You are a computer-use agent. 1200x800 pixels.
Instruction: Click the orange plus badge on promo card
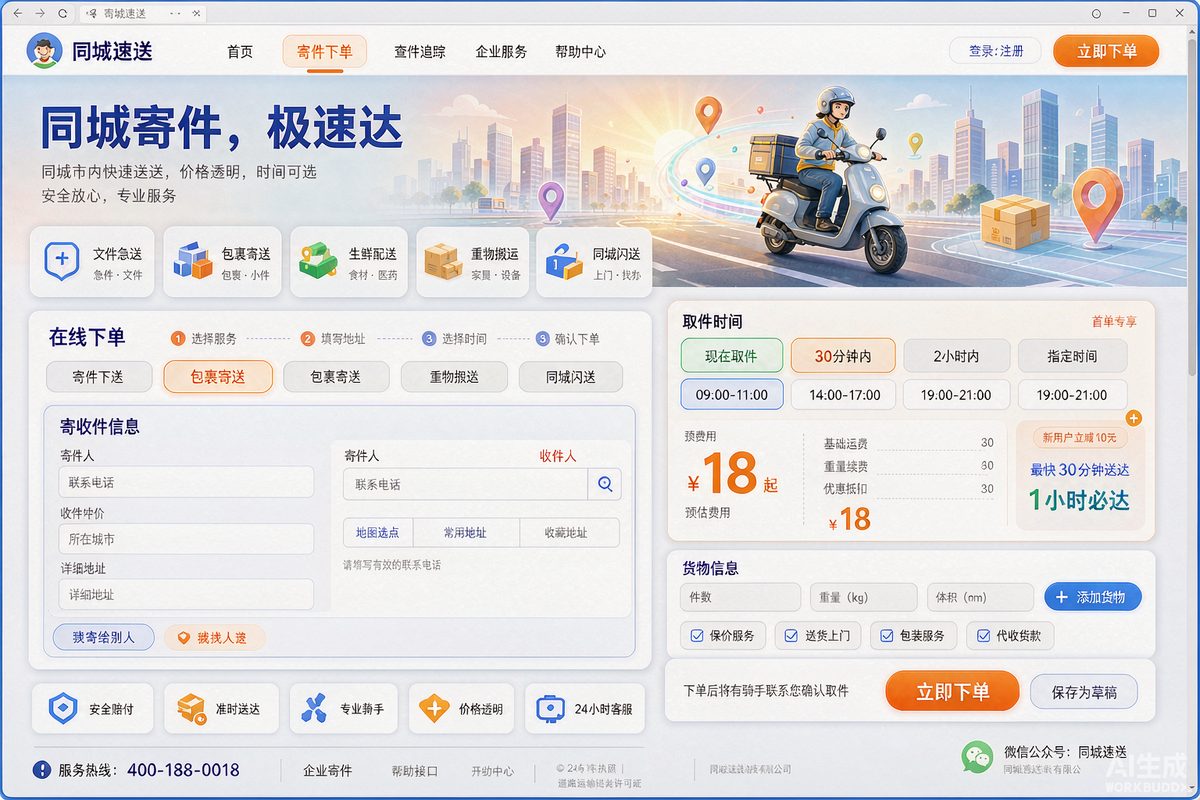click(1133, 418)
